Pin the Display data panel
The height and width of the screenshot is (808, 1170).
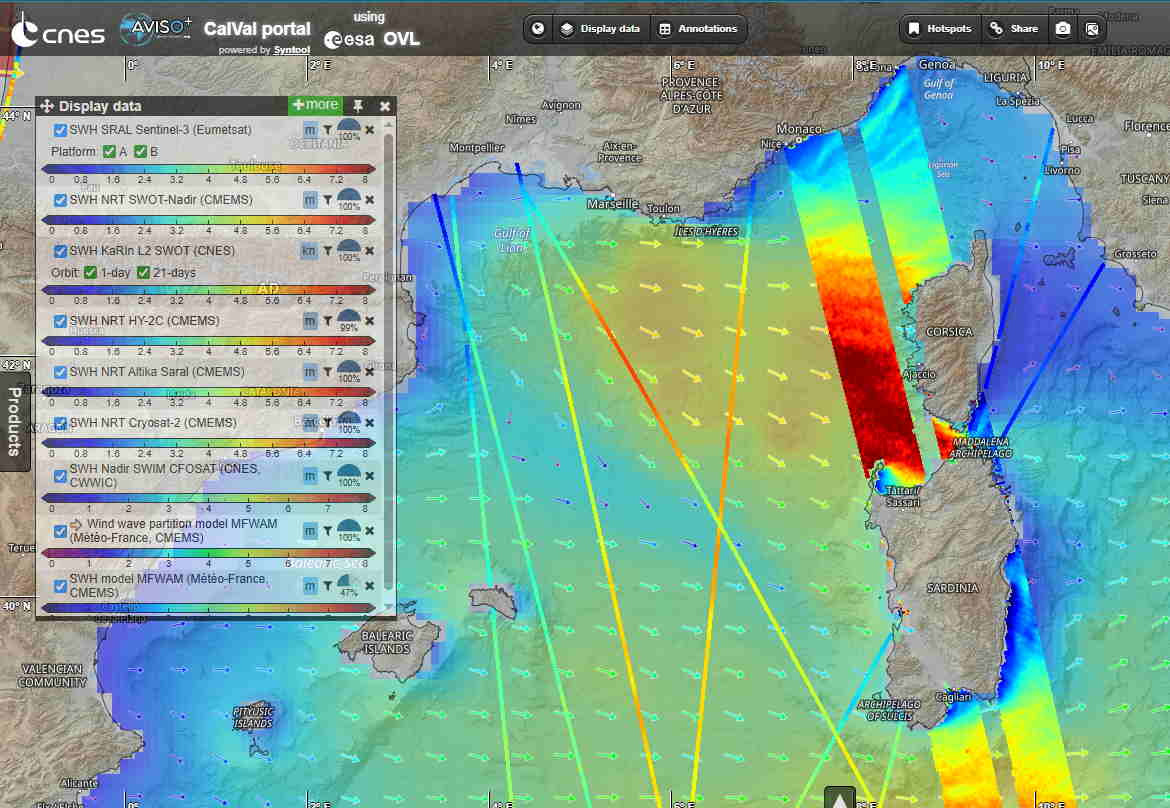(x=358, y=106)
